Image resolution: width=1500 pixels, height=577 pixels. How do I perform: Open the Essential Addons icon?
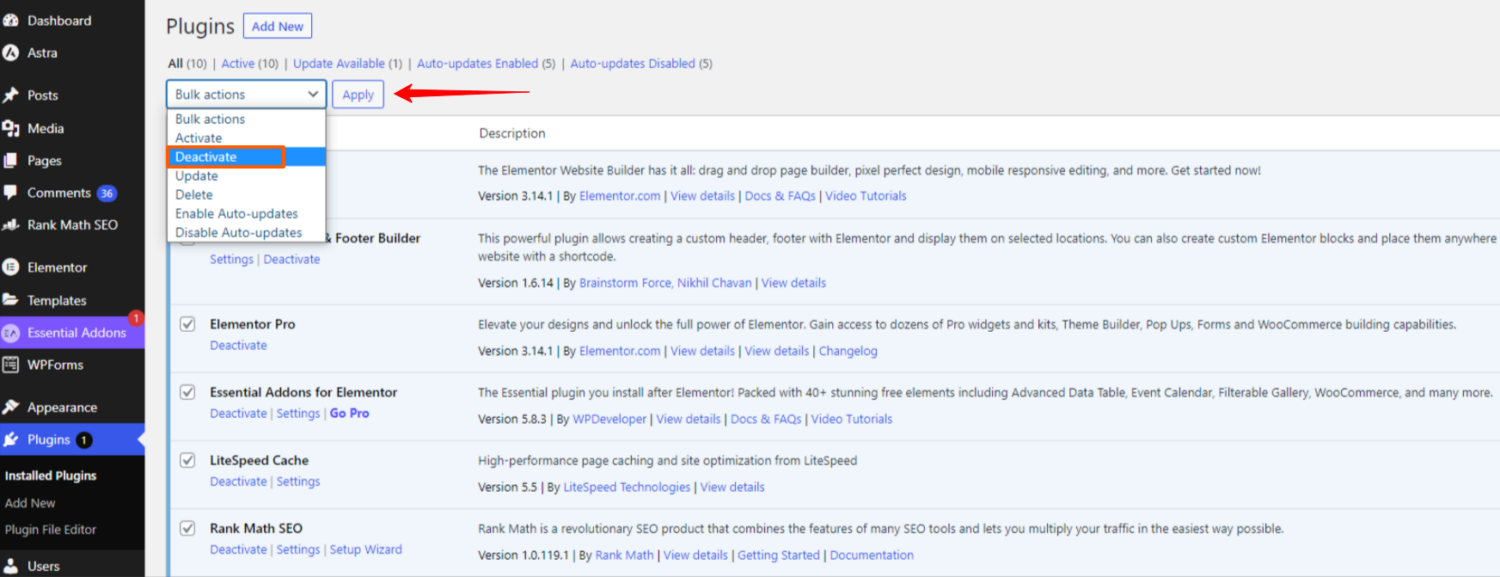11,333
